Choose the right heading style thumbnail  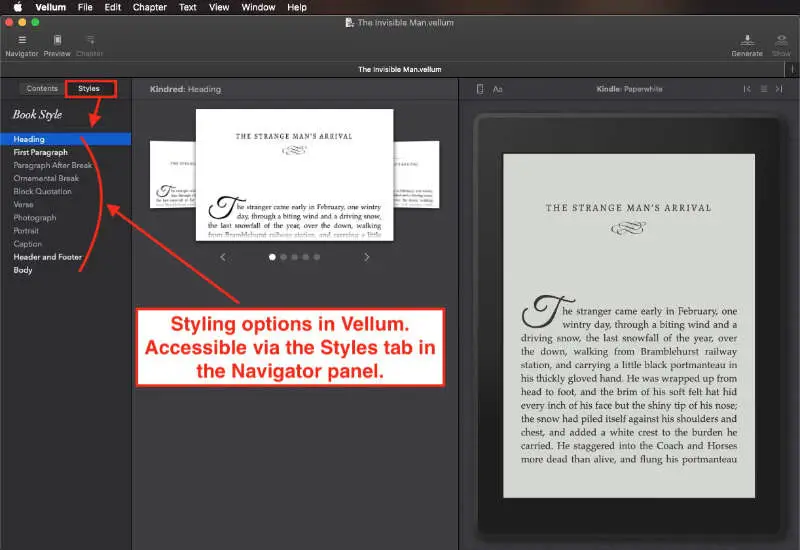pos(416,174)
